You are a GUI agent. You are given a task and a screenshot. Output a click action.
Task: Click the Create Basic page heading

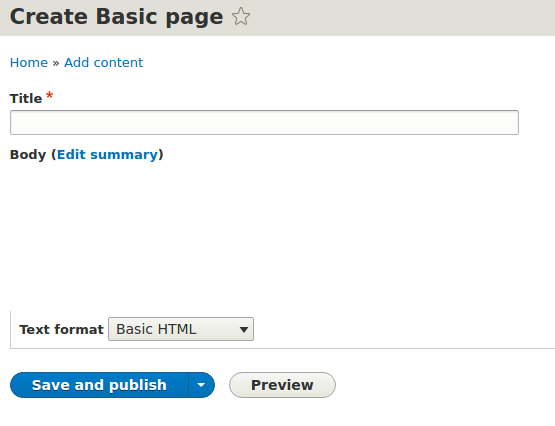pos(116,17)
